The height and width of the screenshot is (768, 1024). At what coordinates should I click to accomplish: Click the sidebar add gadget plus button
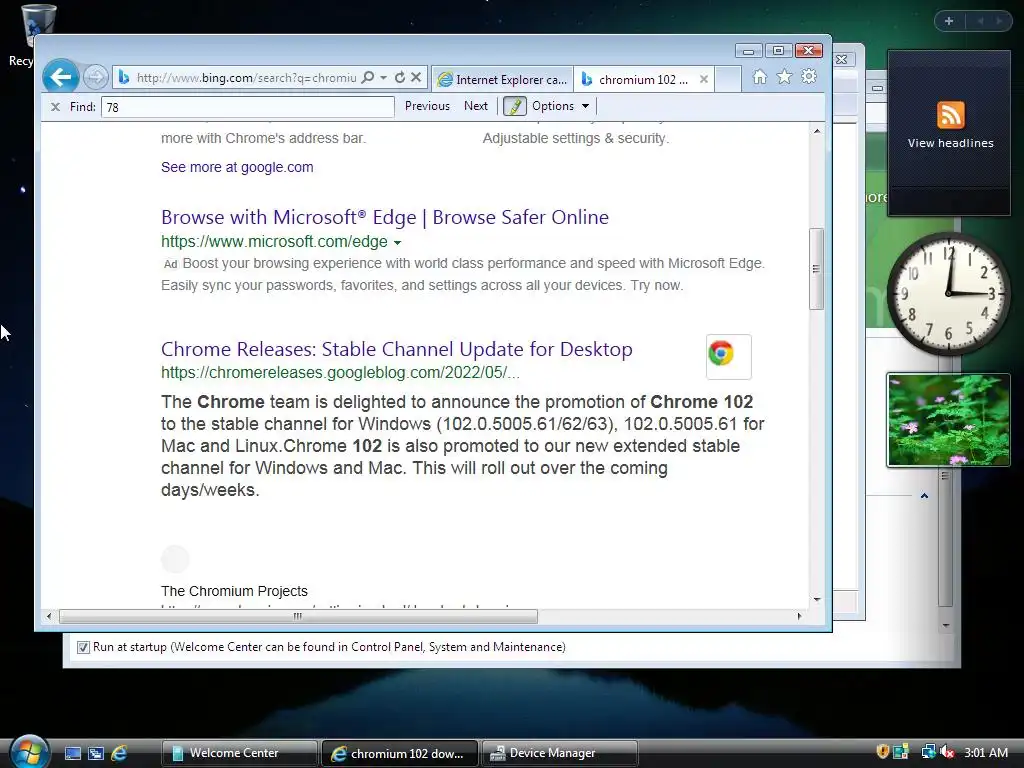click(x=949, y=21)
